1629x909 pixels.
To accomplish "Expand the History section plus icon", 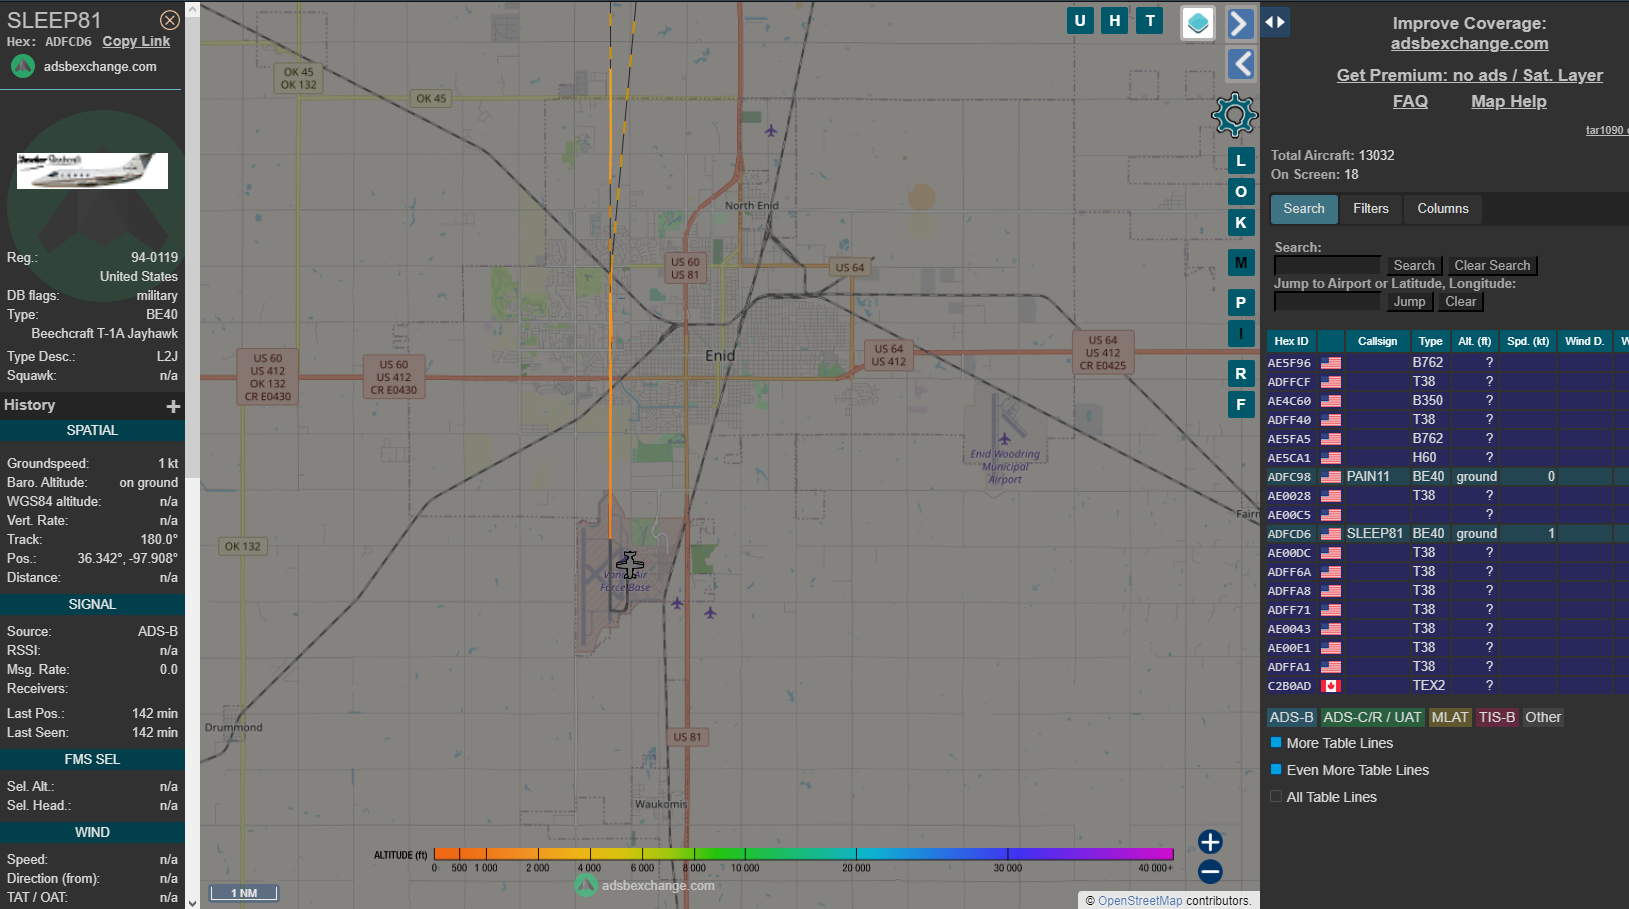I will click(173, 406).
